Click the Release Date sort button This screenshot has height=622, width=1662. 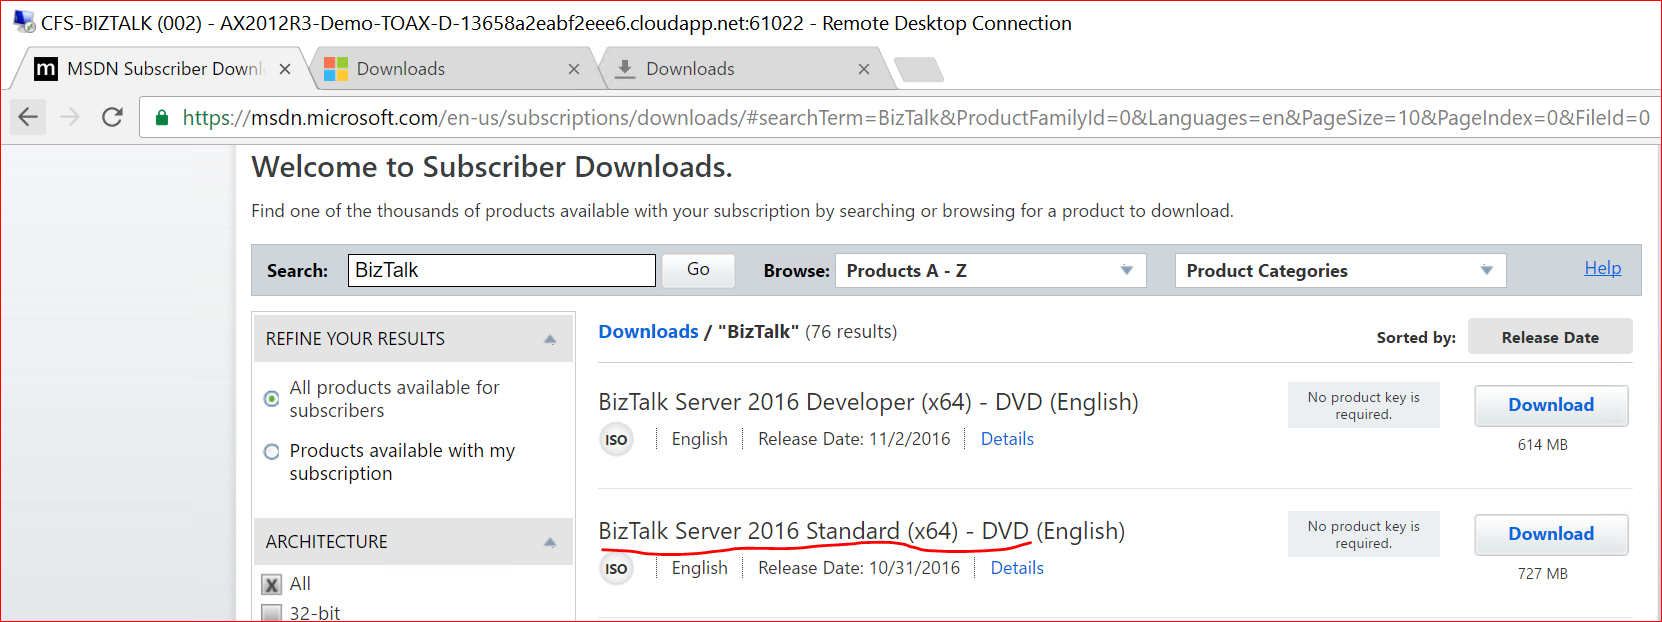(x=1549, y=337)
